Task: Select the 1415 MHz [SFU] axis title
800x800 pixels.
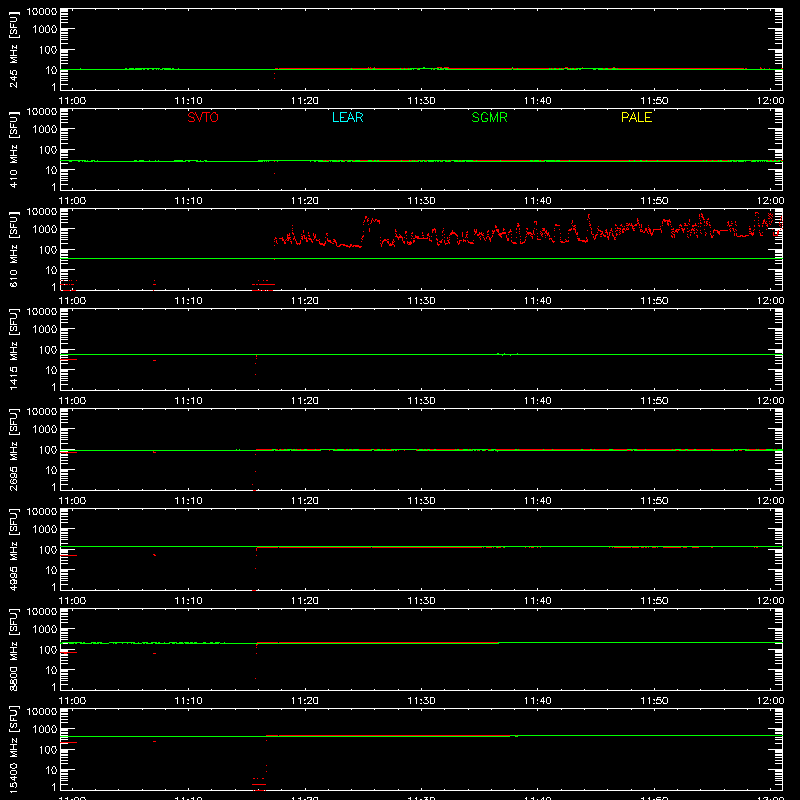Action: point(14,349)
